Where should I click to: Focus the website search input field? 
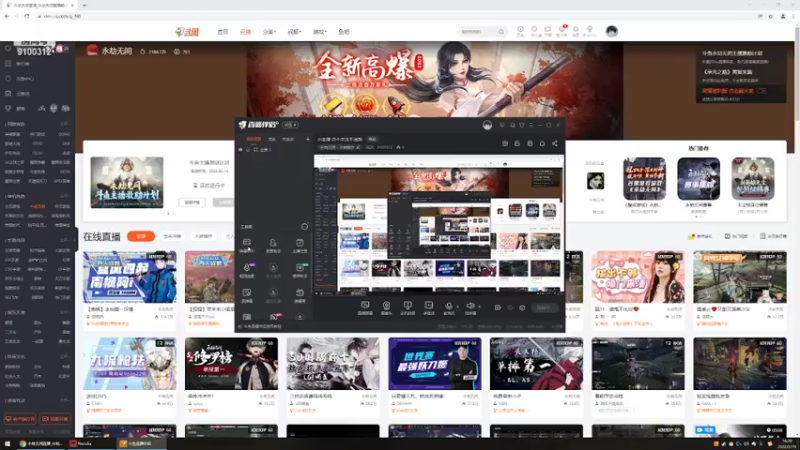(477, 32)
